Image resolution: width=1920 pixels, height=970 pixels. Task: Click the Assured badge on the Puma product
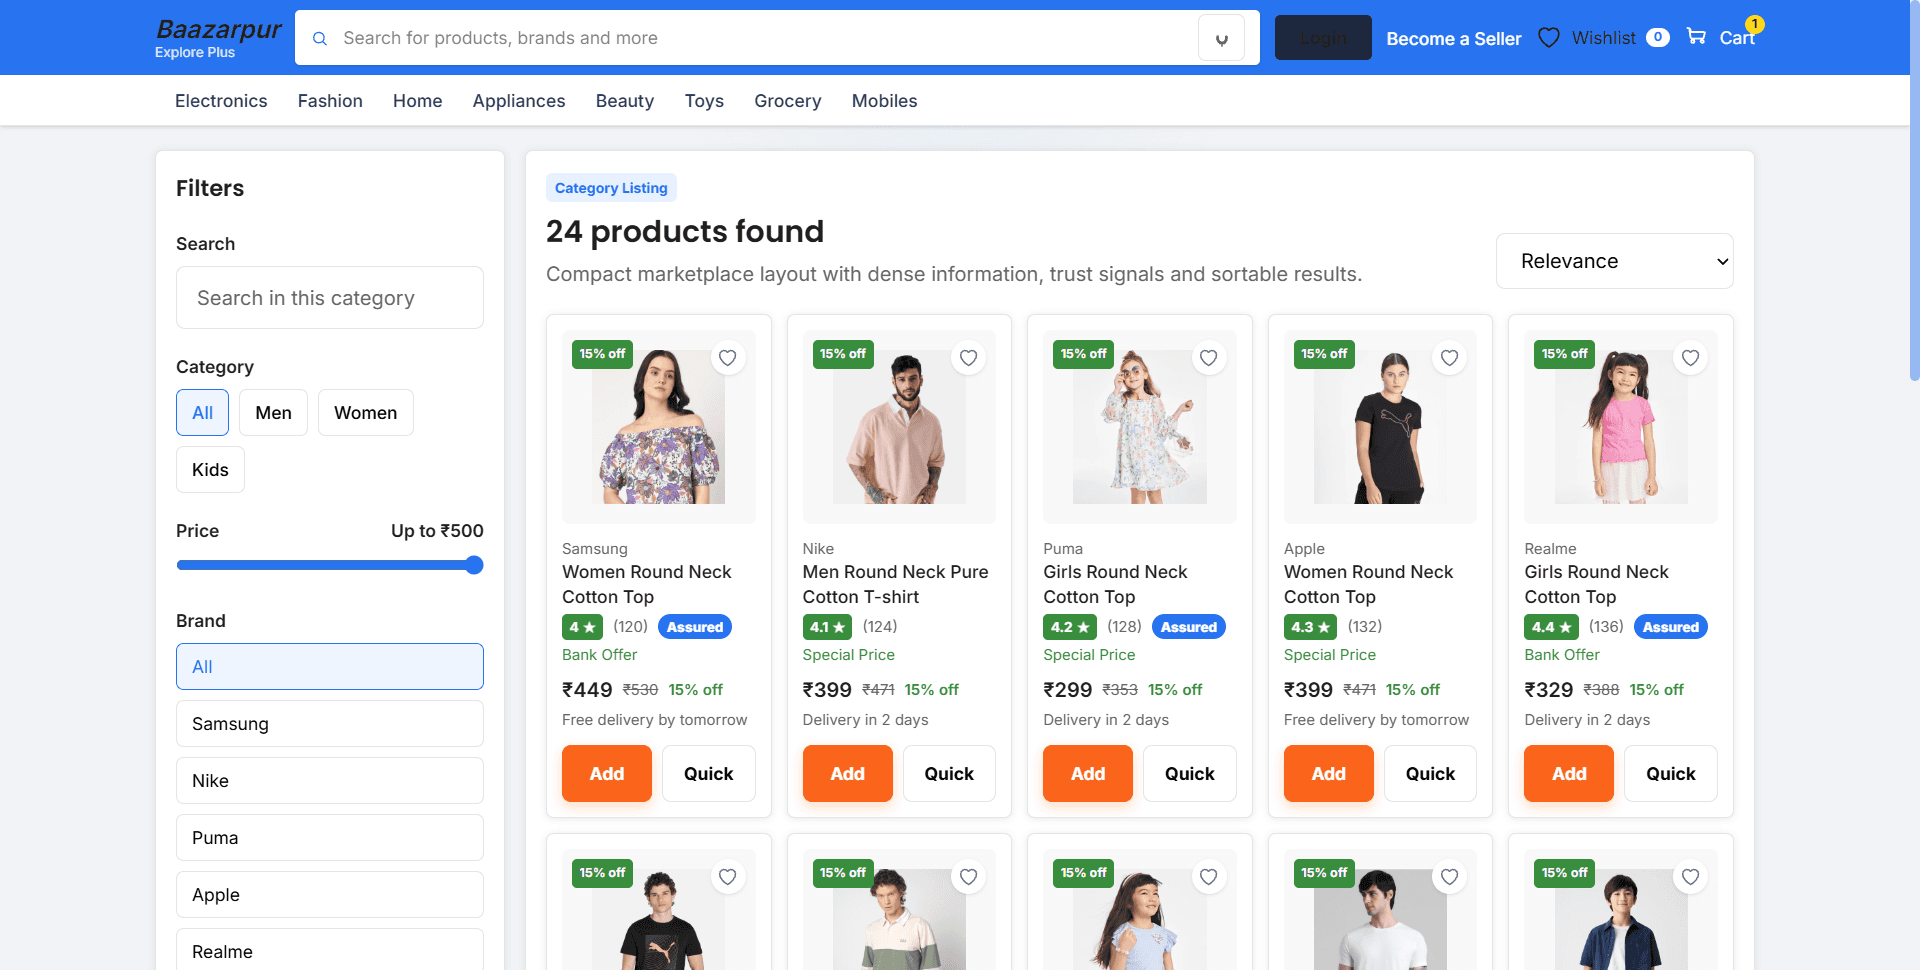(x=1189, y=627)
